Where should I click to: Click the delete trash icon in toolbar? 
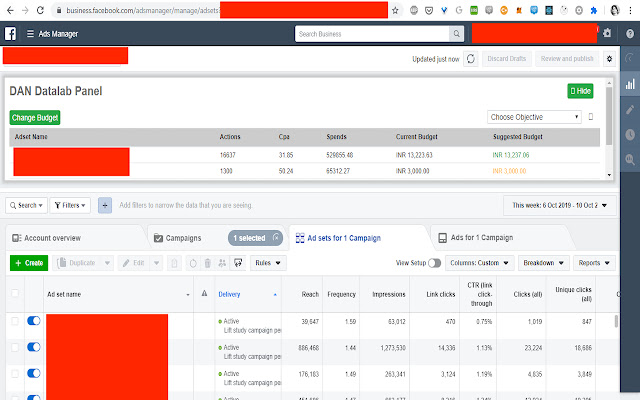(x=207, y=263)
